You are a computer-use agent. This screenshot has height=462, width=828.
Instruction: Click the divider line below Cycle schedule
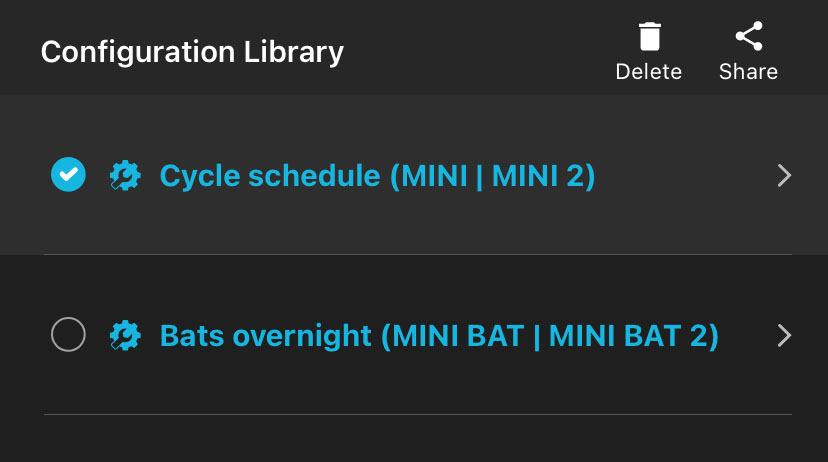coord(418,254)
